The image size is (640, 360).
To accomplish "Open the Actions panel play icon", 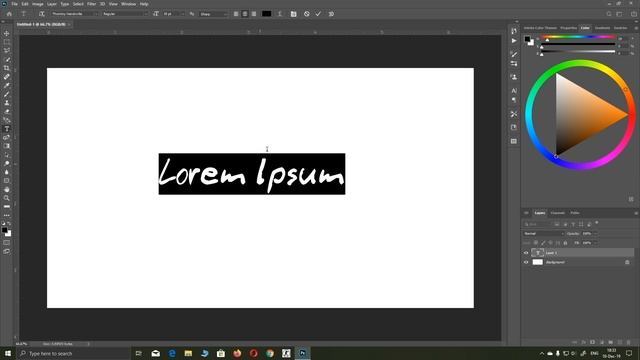I will click(514, 41).
